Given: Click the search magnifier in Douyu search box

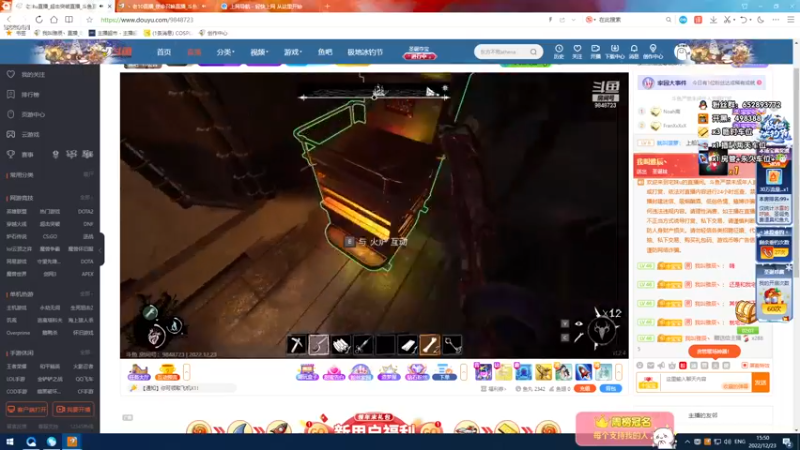Looking at the screenshot, I should [533, 52].
